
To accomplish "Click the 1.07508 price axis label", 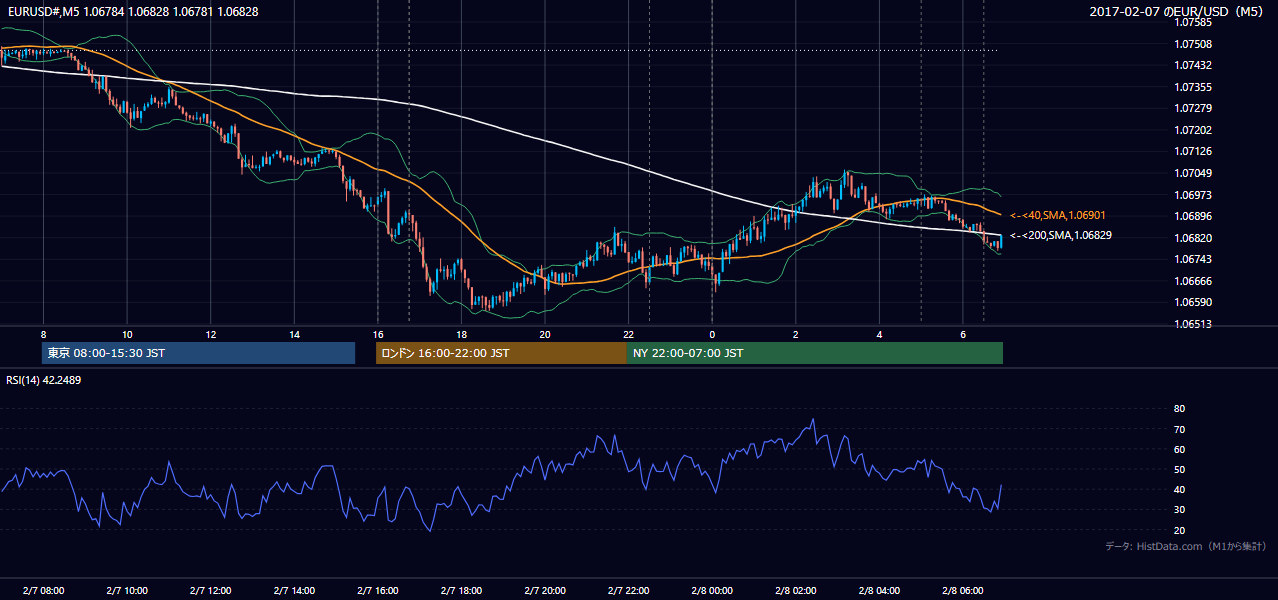I will coord(1193,44).
